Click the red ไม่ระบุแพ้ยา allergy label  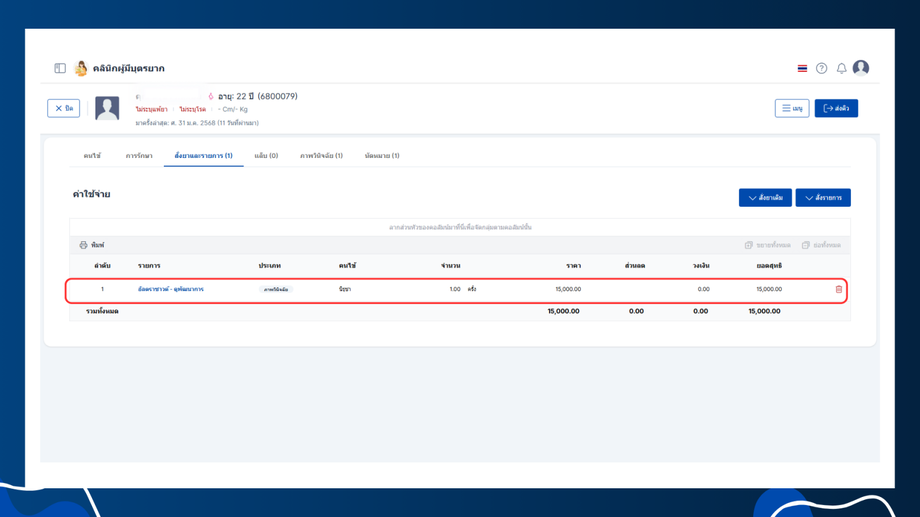point(151,109)
